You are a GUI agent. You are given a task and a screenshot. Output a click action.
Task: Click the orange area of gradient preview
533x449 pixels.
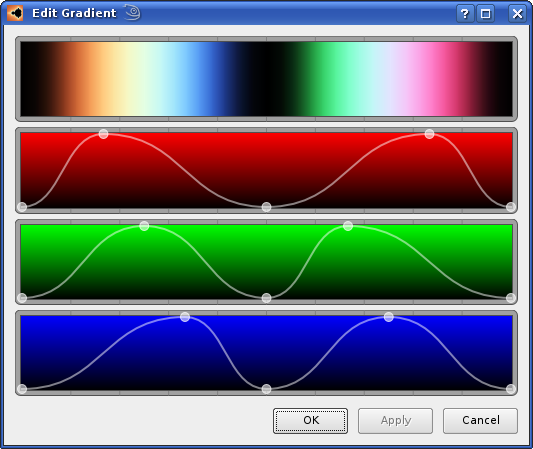[80, 79]
